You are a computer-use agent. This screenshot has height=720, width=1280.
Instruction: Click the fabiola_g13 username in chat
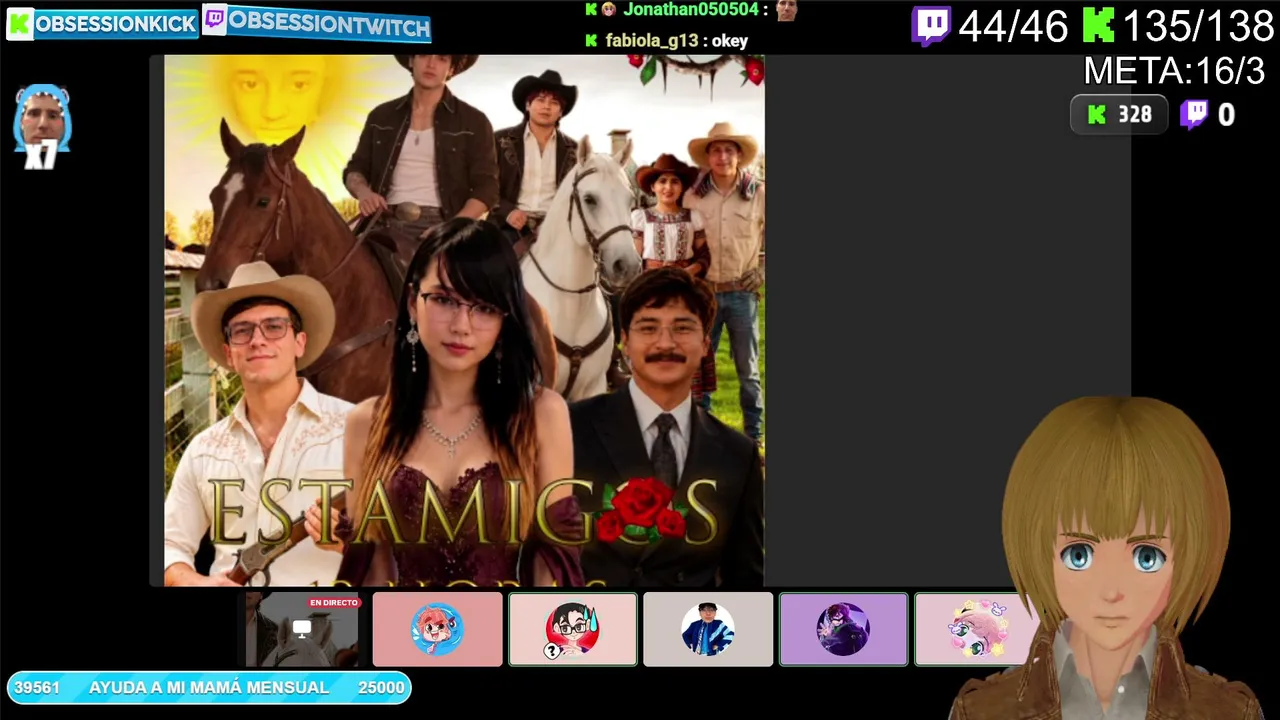point(654,41)
